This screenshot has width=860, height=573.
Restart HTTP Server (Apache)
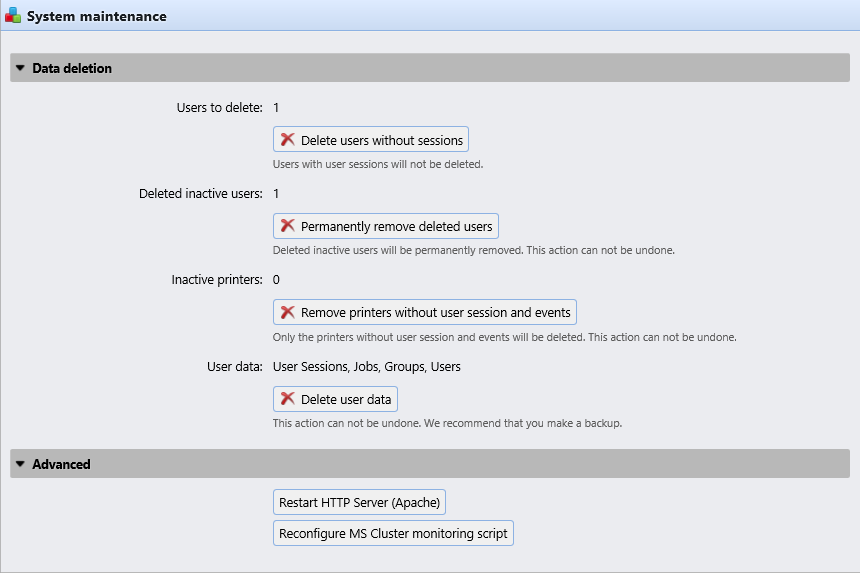tap(359, 502)
